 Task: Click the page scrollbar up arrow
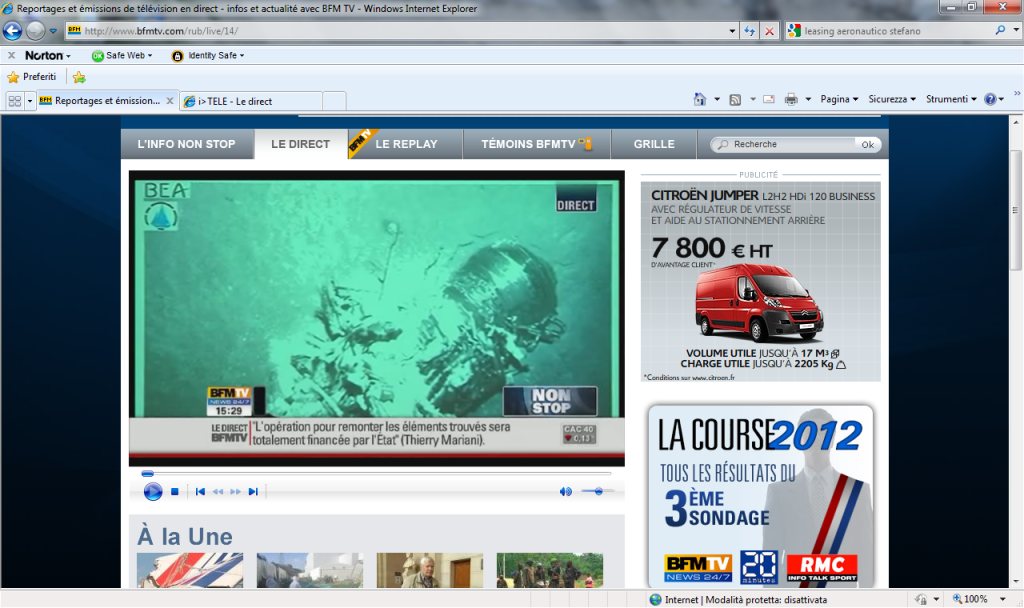[1016, 122]
